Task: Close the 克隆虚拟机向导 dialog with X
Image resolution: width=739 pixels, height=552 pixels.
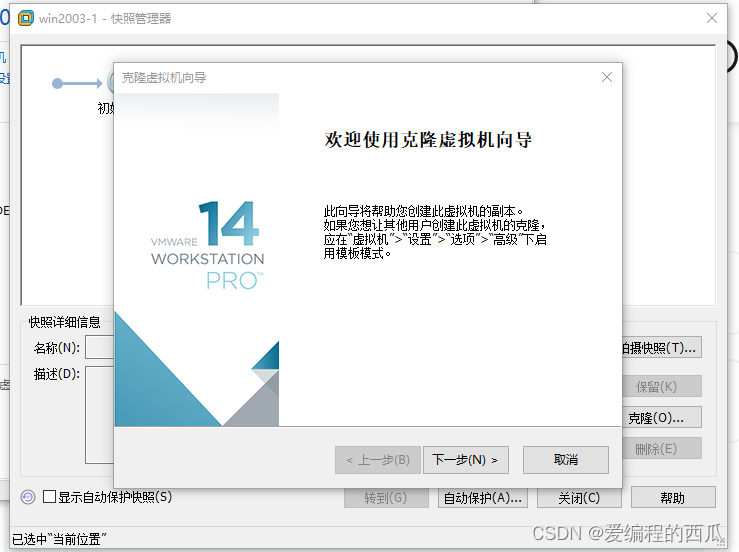Action: point(606,77)
